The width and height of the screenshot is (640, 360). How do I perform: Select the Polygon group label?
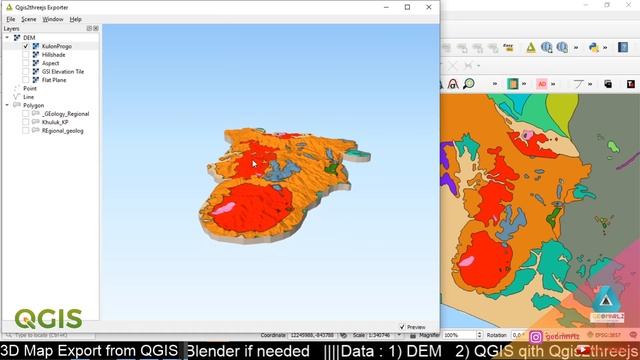point(33,105)
